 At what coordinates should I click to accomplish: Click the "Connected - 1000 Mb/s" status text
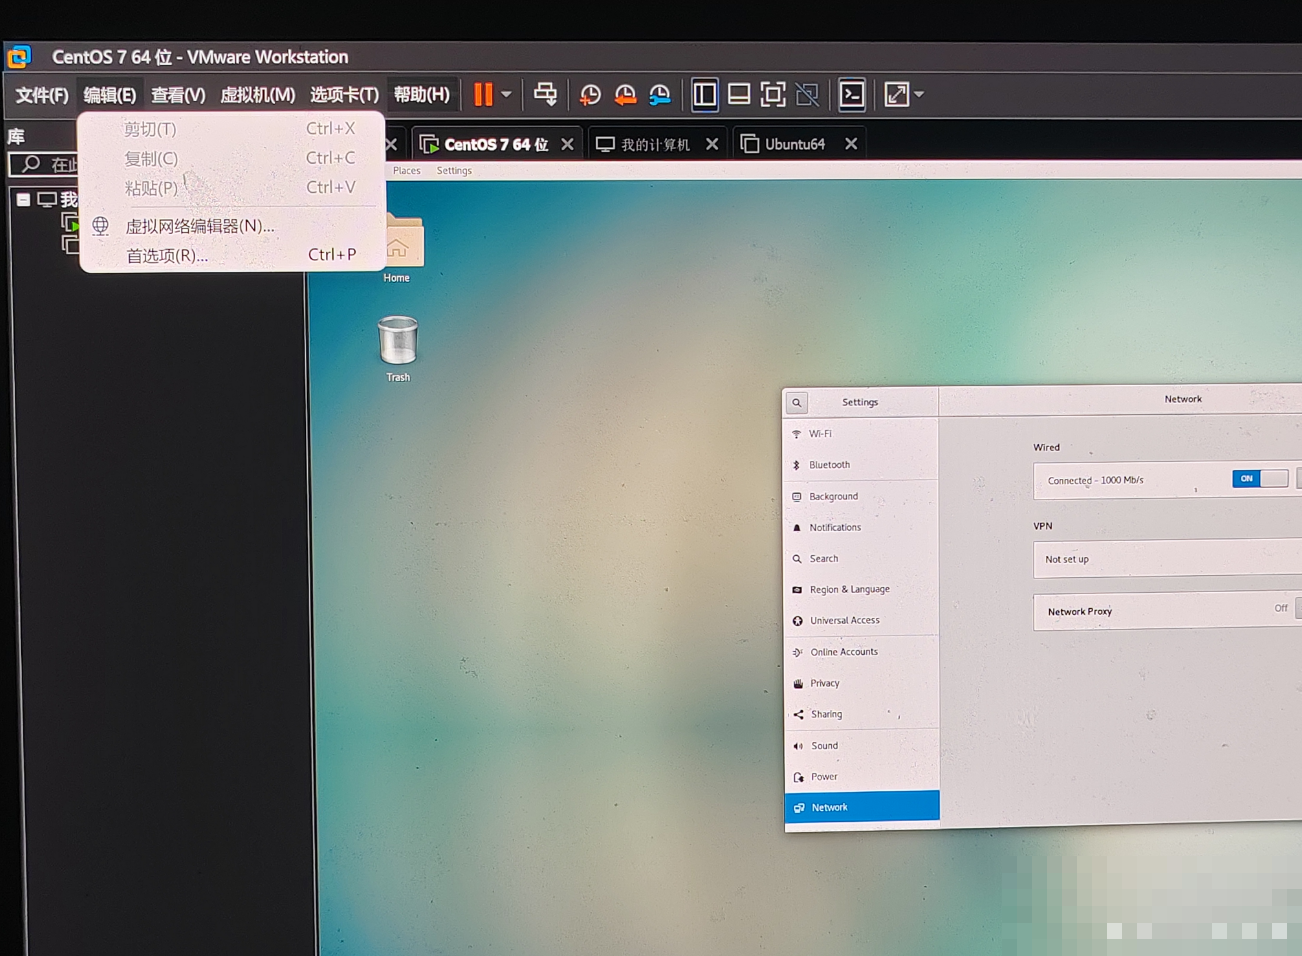1095,480
